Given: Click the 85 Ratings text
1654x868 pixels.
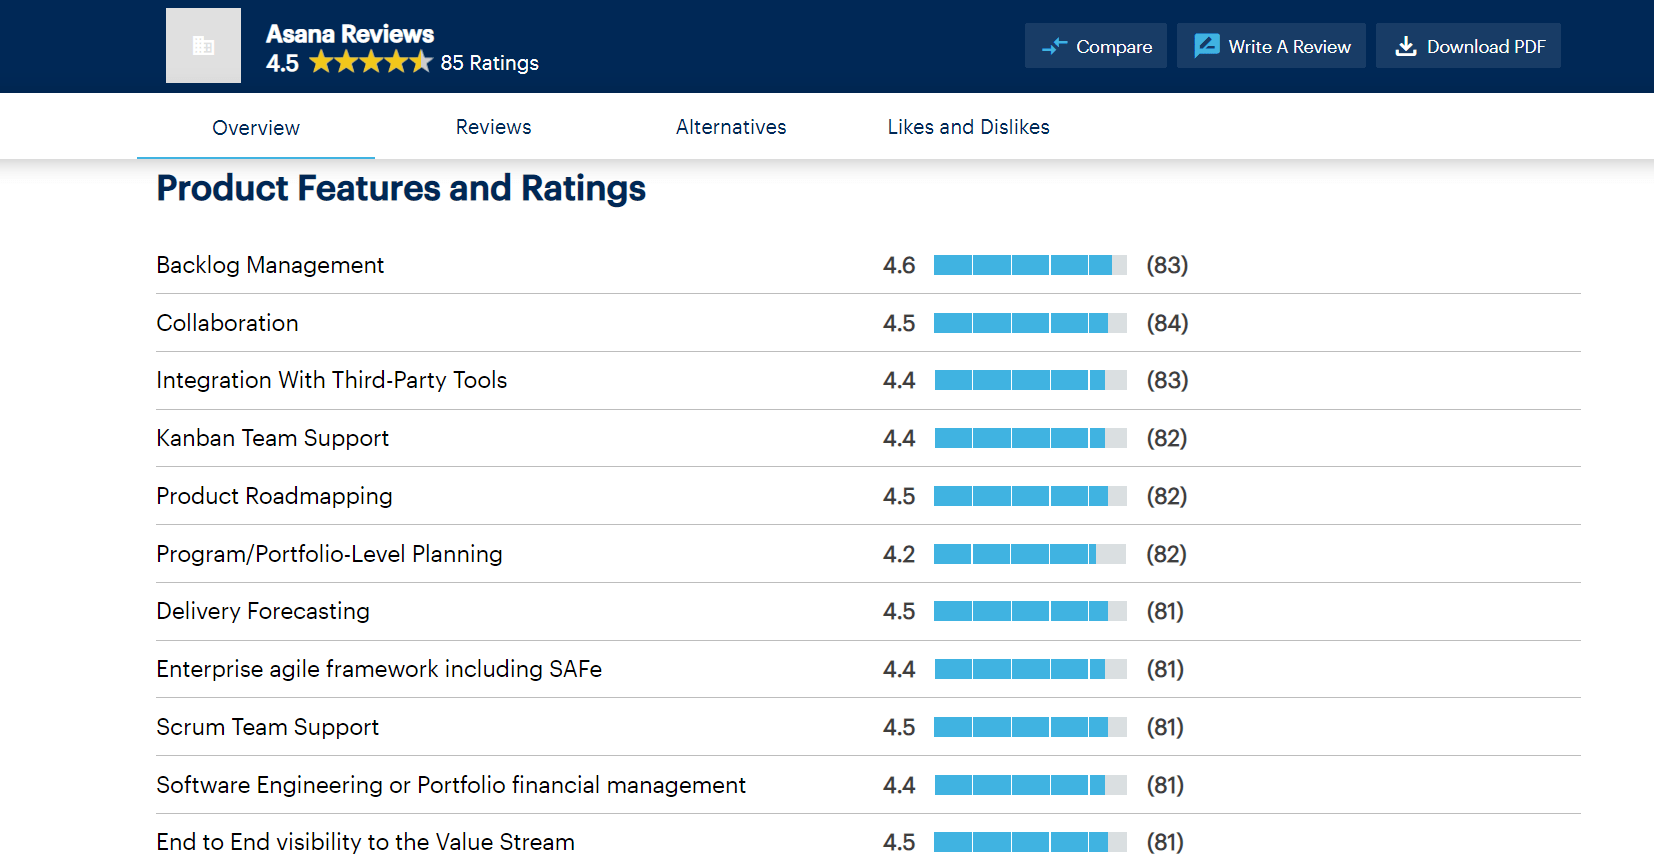Looking at the screenshot, I should click(489, 63).
